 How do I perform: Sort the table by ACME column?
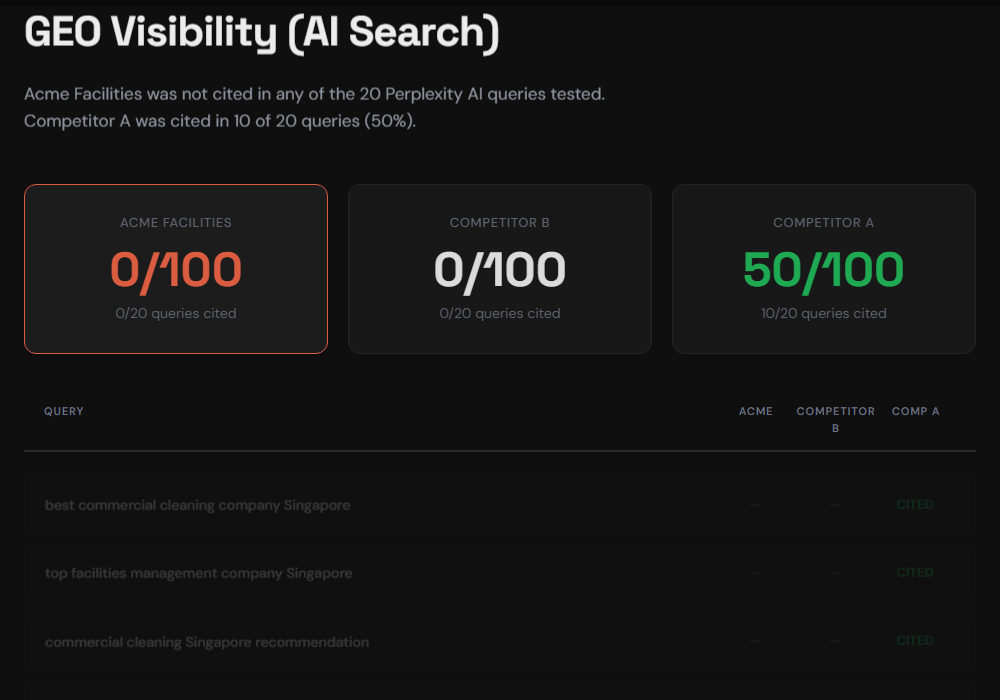[756, 411]
